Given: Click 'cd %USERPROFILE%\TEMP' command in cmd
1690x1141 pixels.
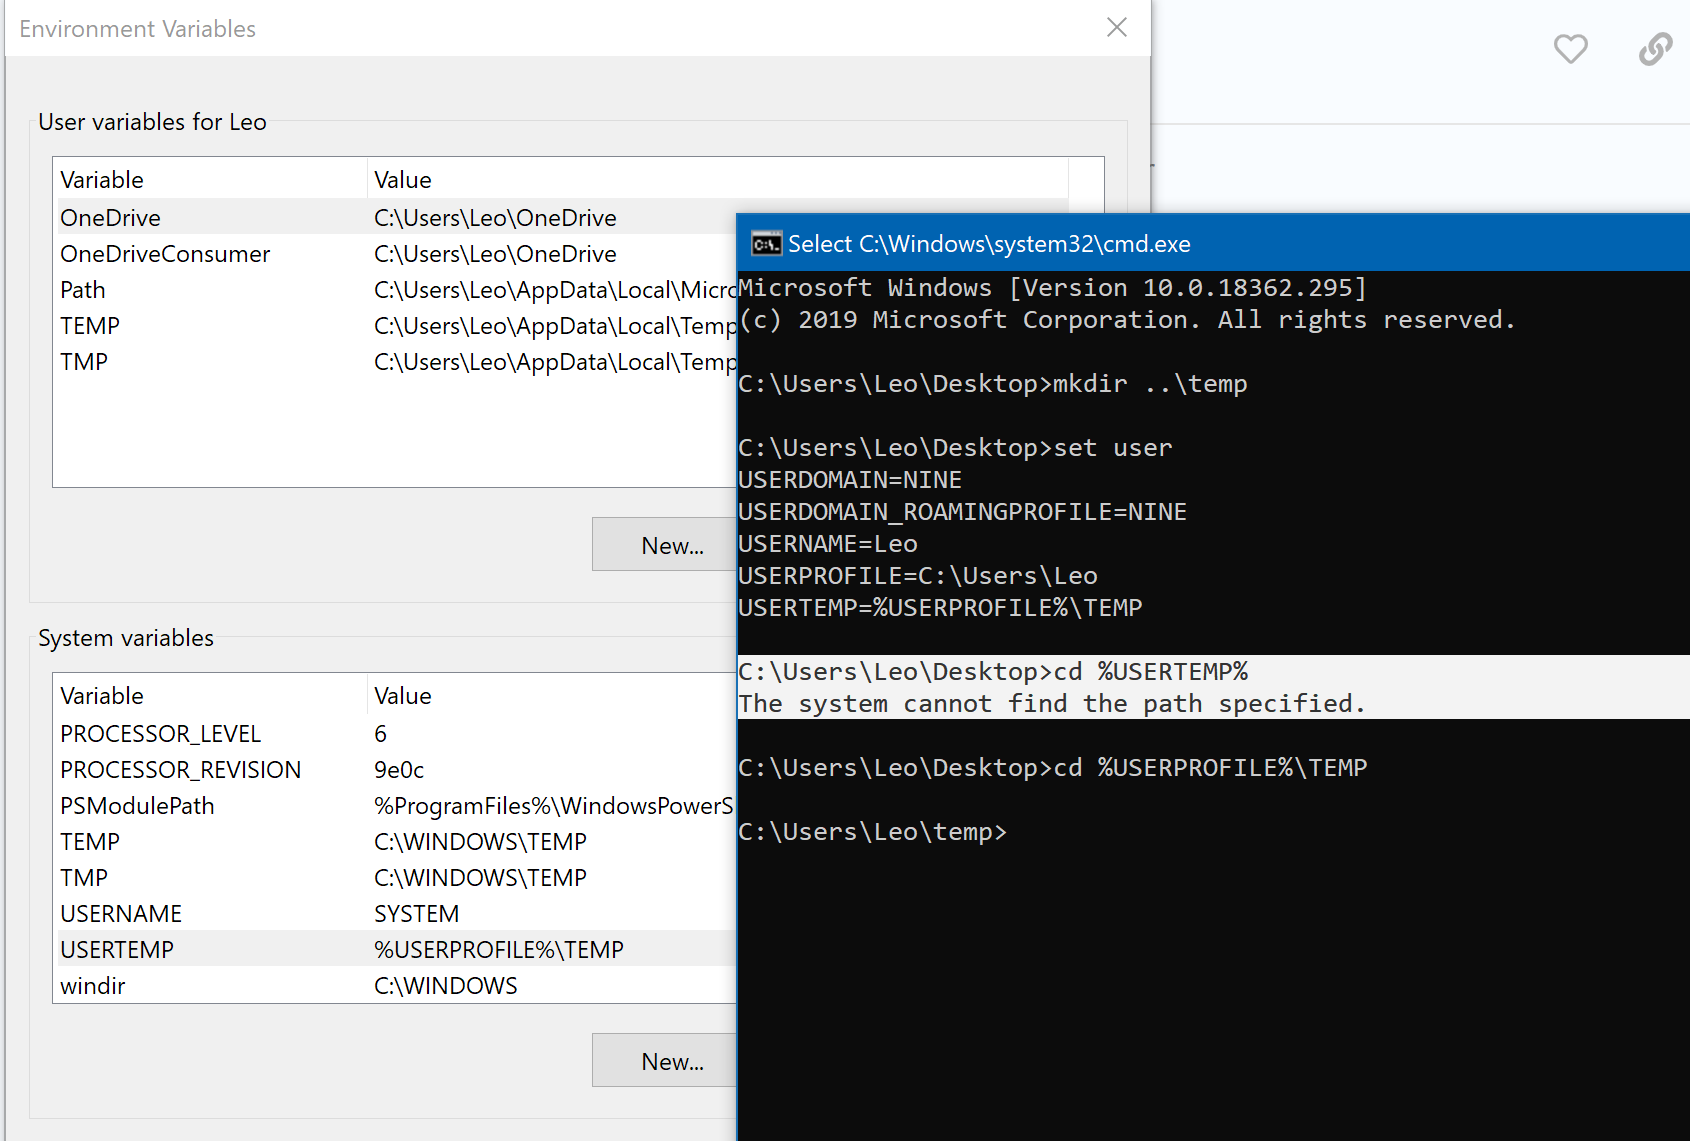Looking at the screenshot, I should point(1053,767).
